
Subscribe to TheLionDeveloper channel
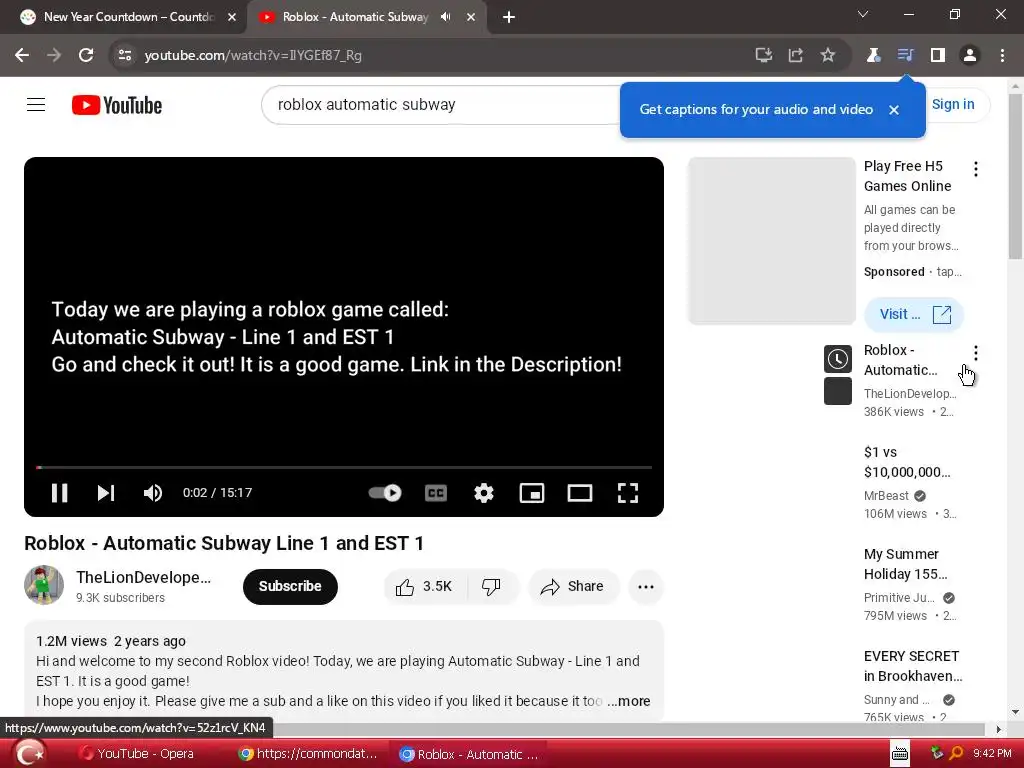coord(290,586)
